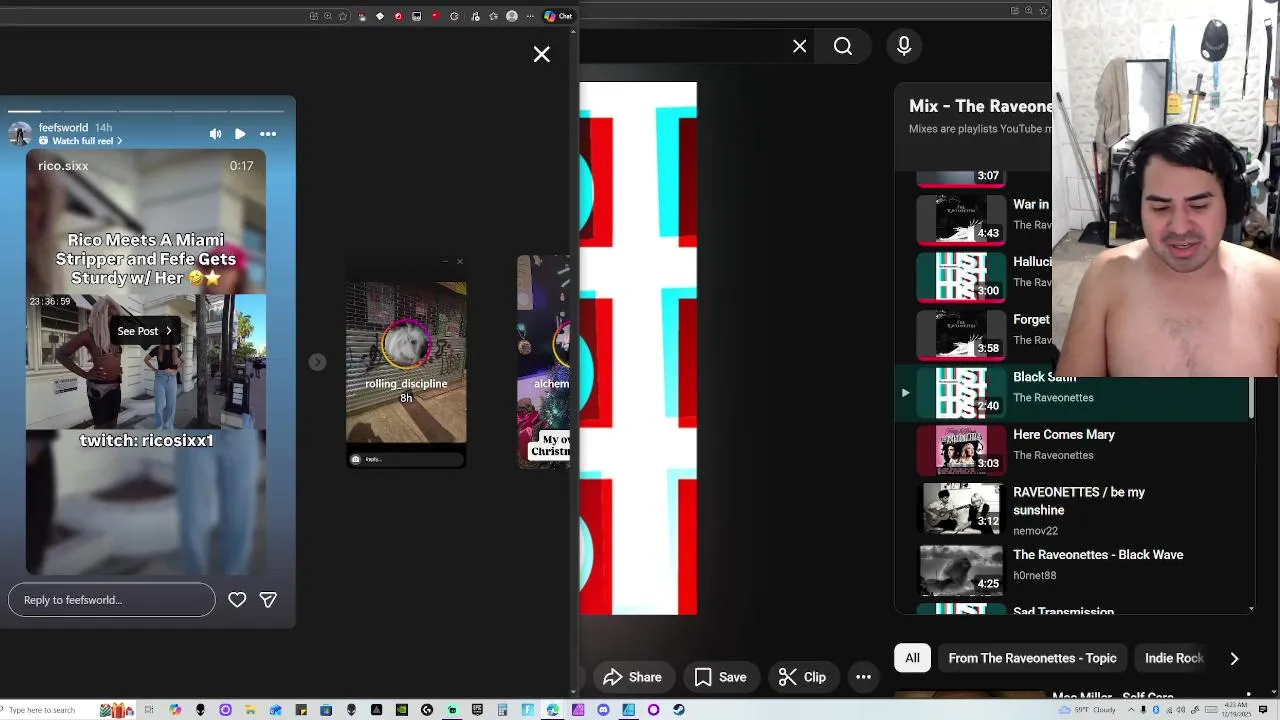Viewport: 1280px width, 720px height.
Task: Open the rolling_discipline story preview
Action: 406,362
